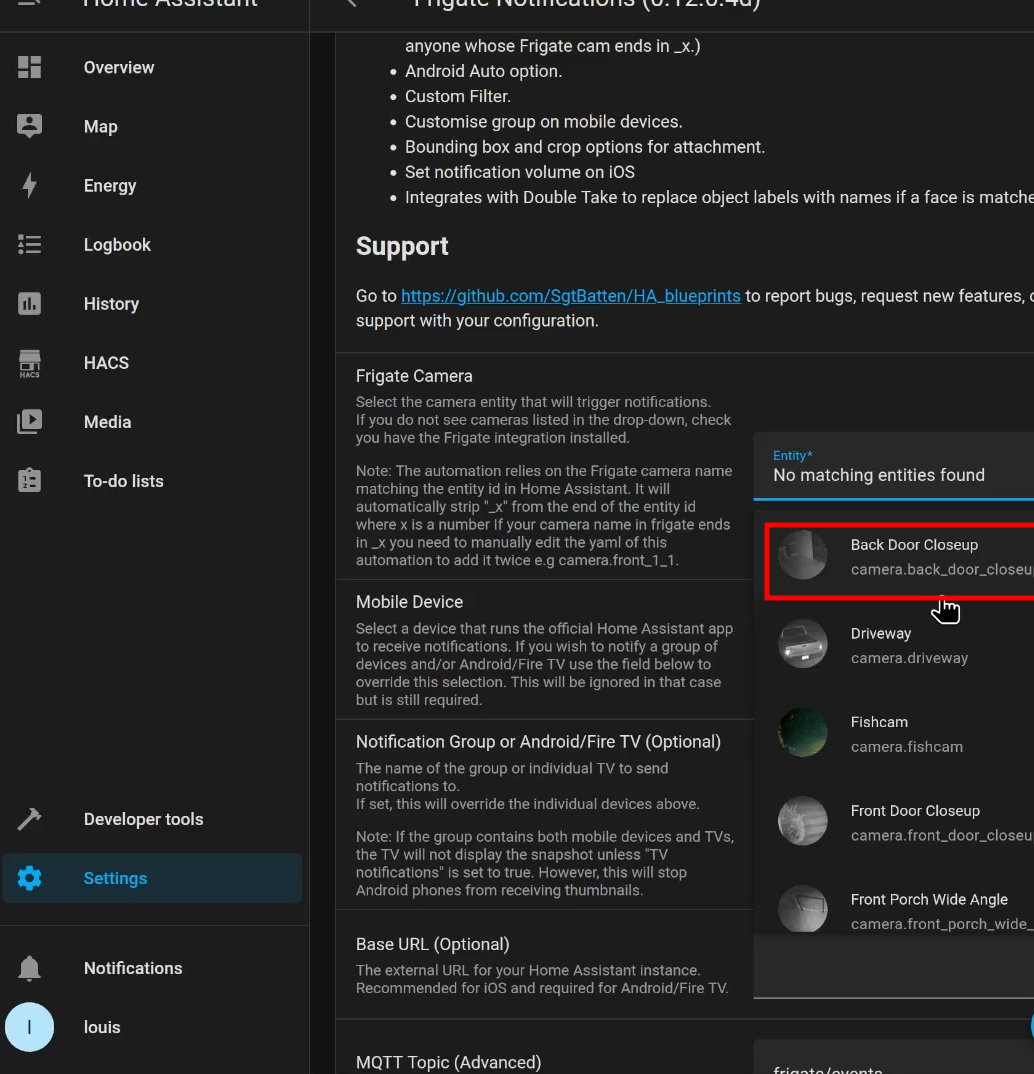Click the Mobile Device section title
This screenshot has height=1074, width=1034.
point(409,602)
